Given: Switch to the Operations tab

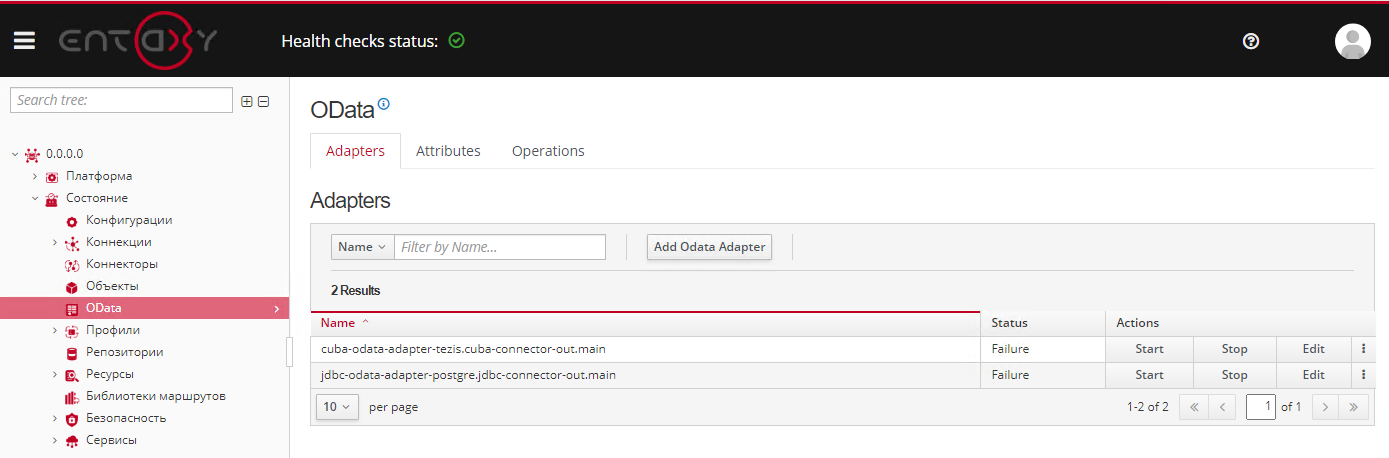Looking at the screenshot, I should click(x=548, y=151).
